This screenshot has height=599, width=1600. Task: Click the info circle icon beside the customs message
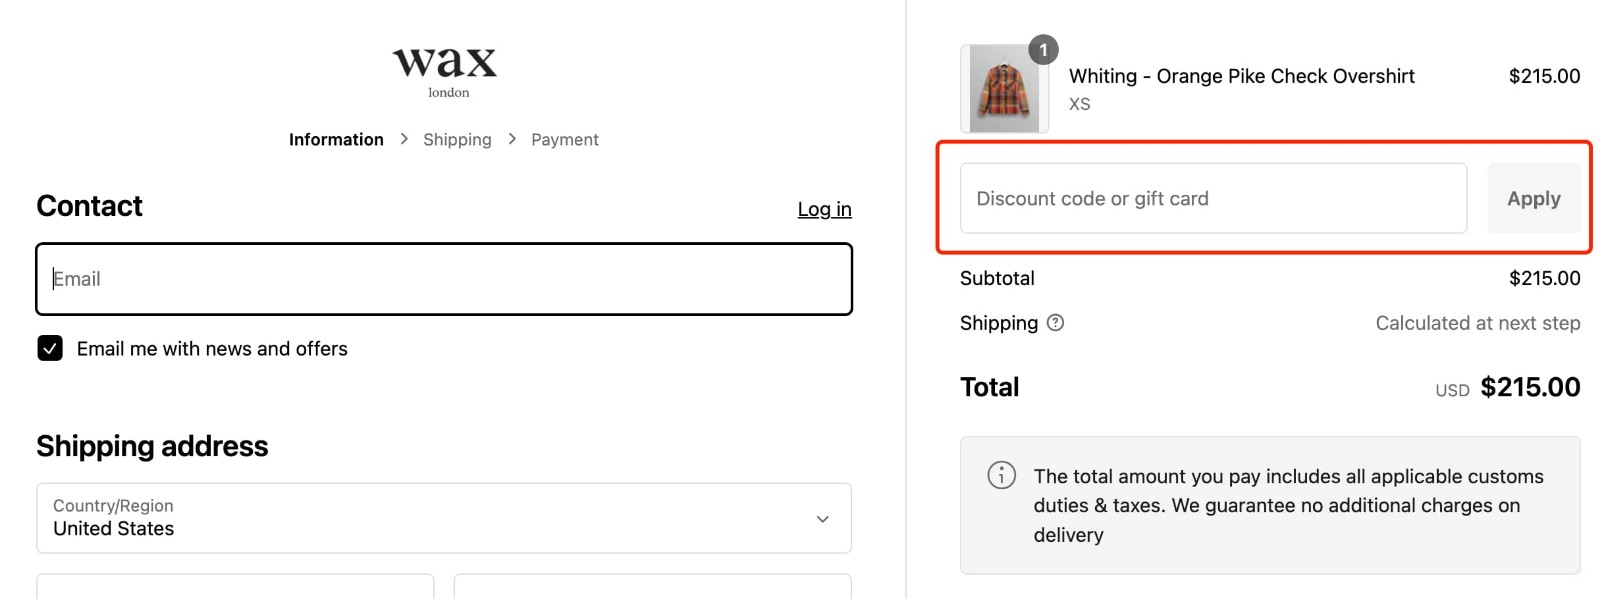pyautogui.click(x=999, y=476)
